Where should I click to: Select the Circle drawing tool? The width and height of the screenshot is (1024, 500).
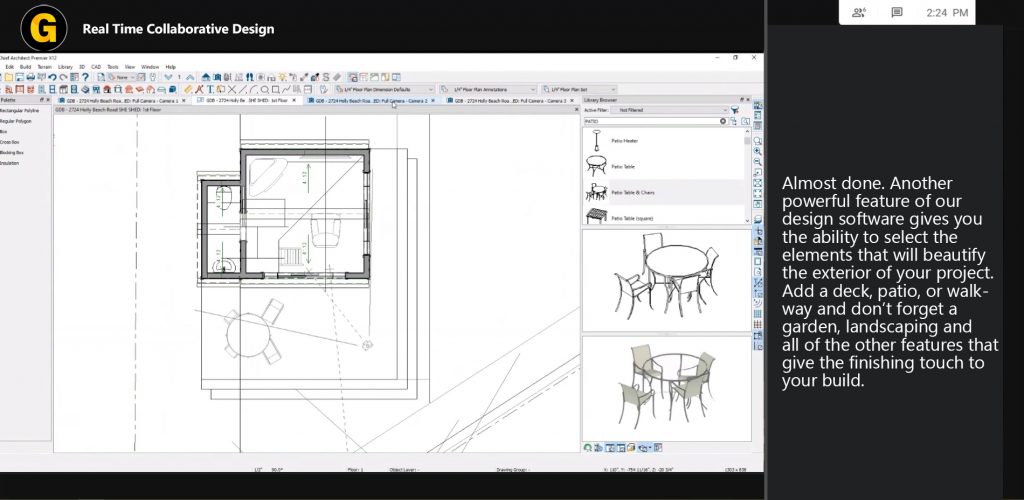click(264, 89)
